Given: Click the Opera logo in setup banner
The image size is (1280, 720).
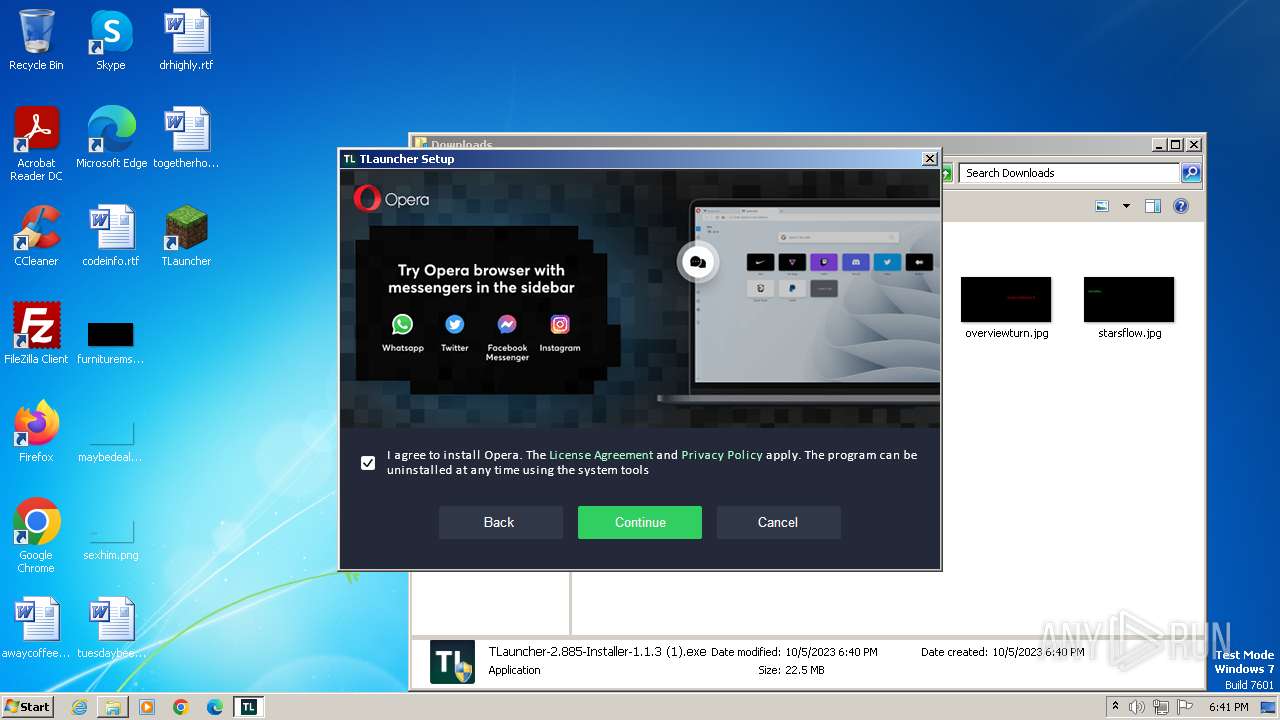Looking at the screenshot, I should 391,198.
